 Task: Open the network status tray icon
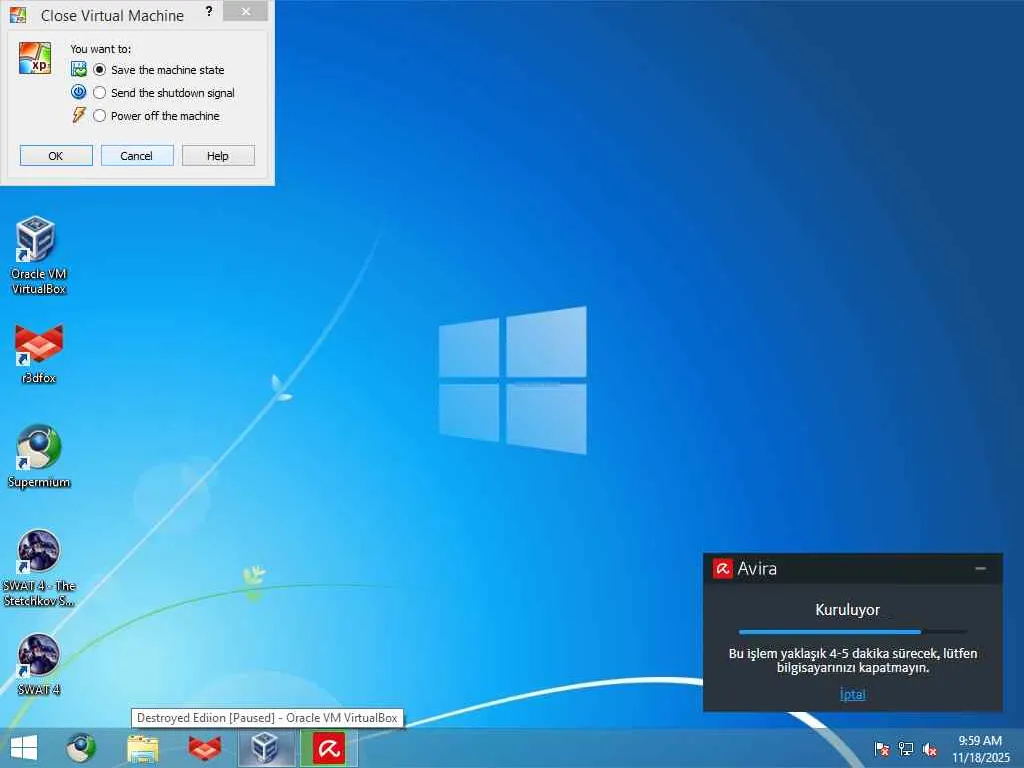click(x=906, y=749)
